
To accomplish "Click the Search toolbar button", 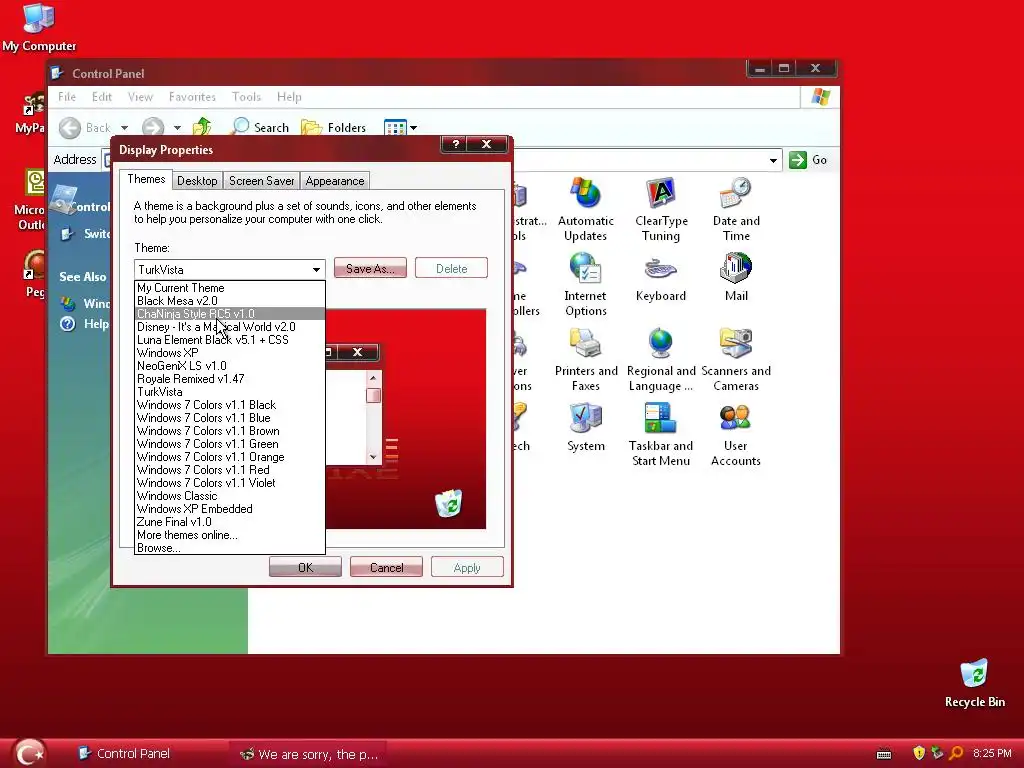I will click(261, 127).
